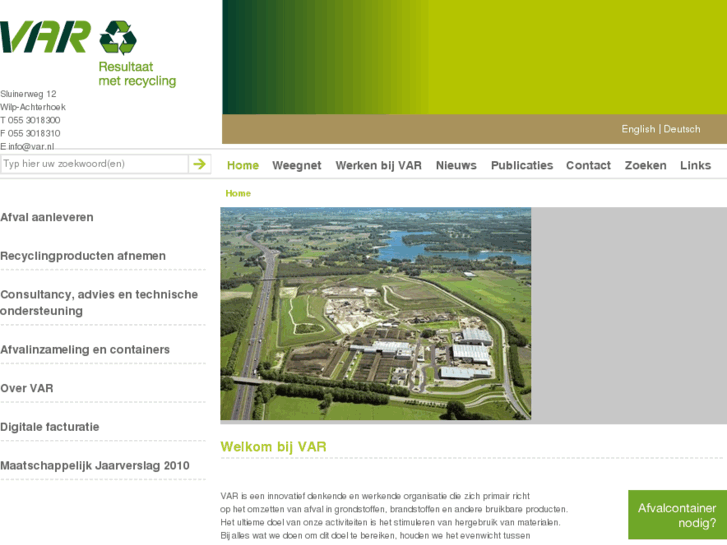This screenshot has height=545, width=727.
Task: Open the Home menu item
Action: (x=243, y=166)
